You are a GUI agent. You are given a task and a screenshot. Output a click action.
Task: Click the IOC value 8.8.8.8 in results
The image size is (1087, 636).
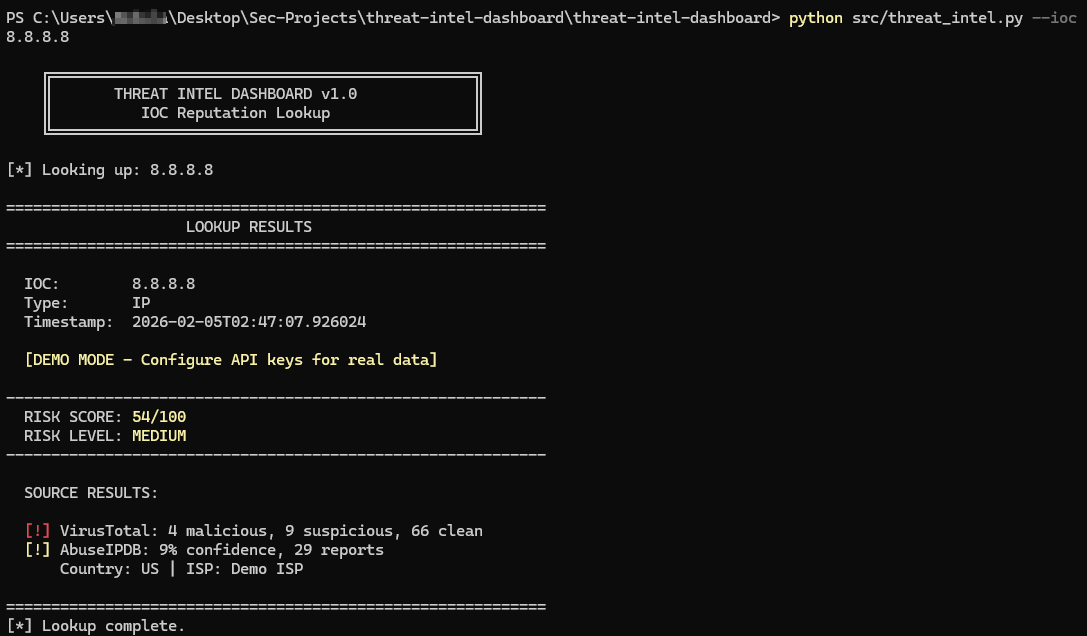[163, 284]
